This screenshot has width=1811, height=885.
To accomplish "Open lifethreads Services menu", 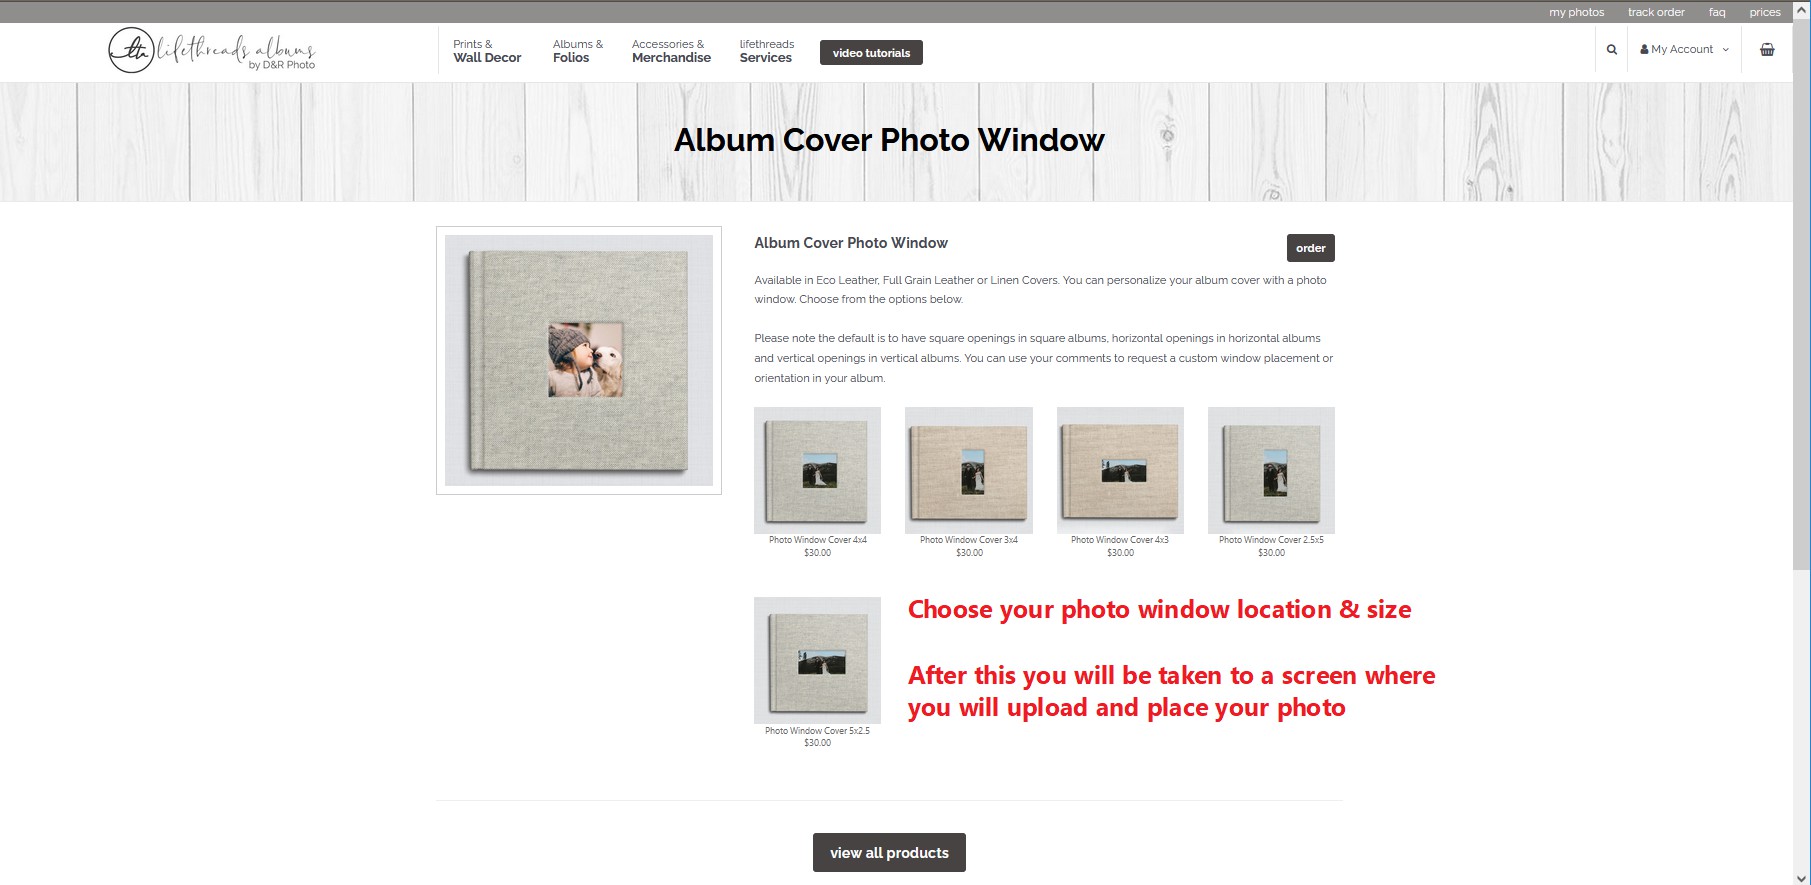I will click(767, 51).
